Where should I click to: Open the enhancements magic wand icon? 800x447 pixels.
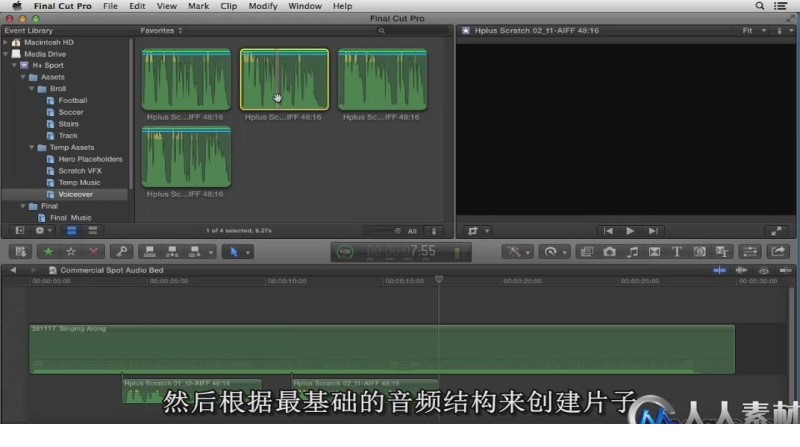514,252
